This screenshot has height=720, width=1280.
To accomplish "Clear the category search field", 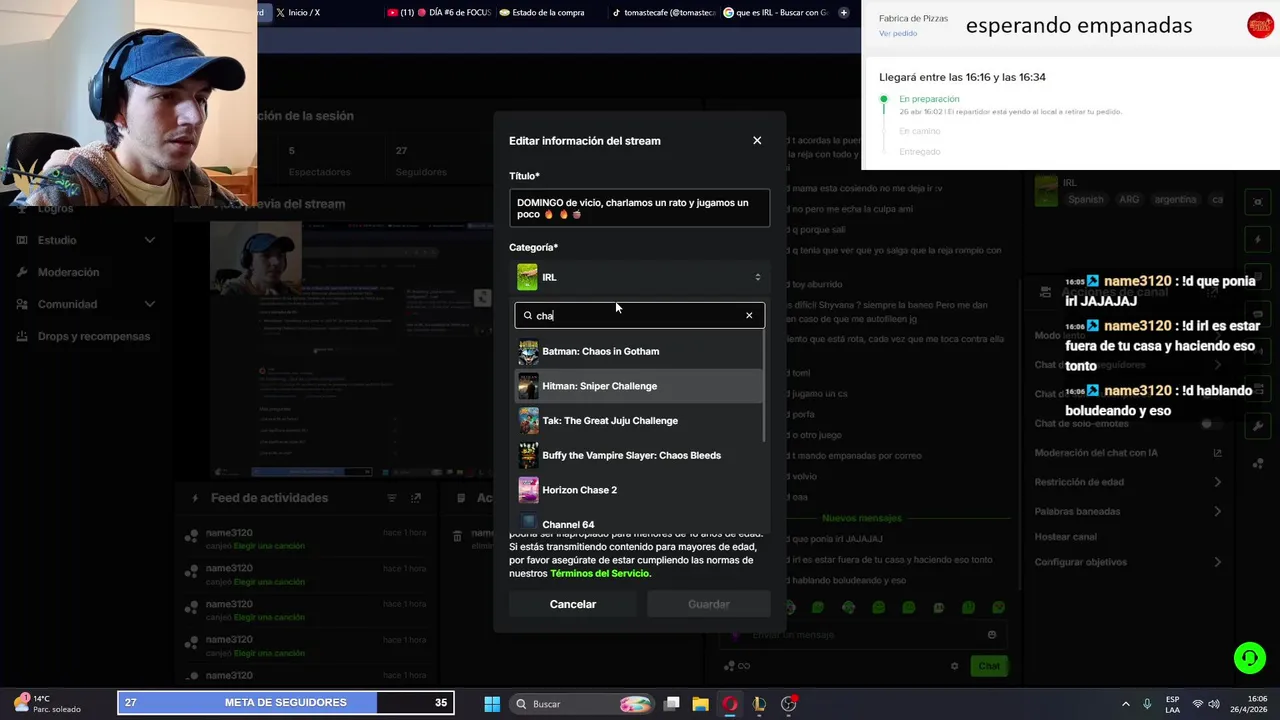I will coord(749,316).
